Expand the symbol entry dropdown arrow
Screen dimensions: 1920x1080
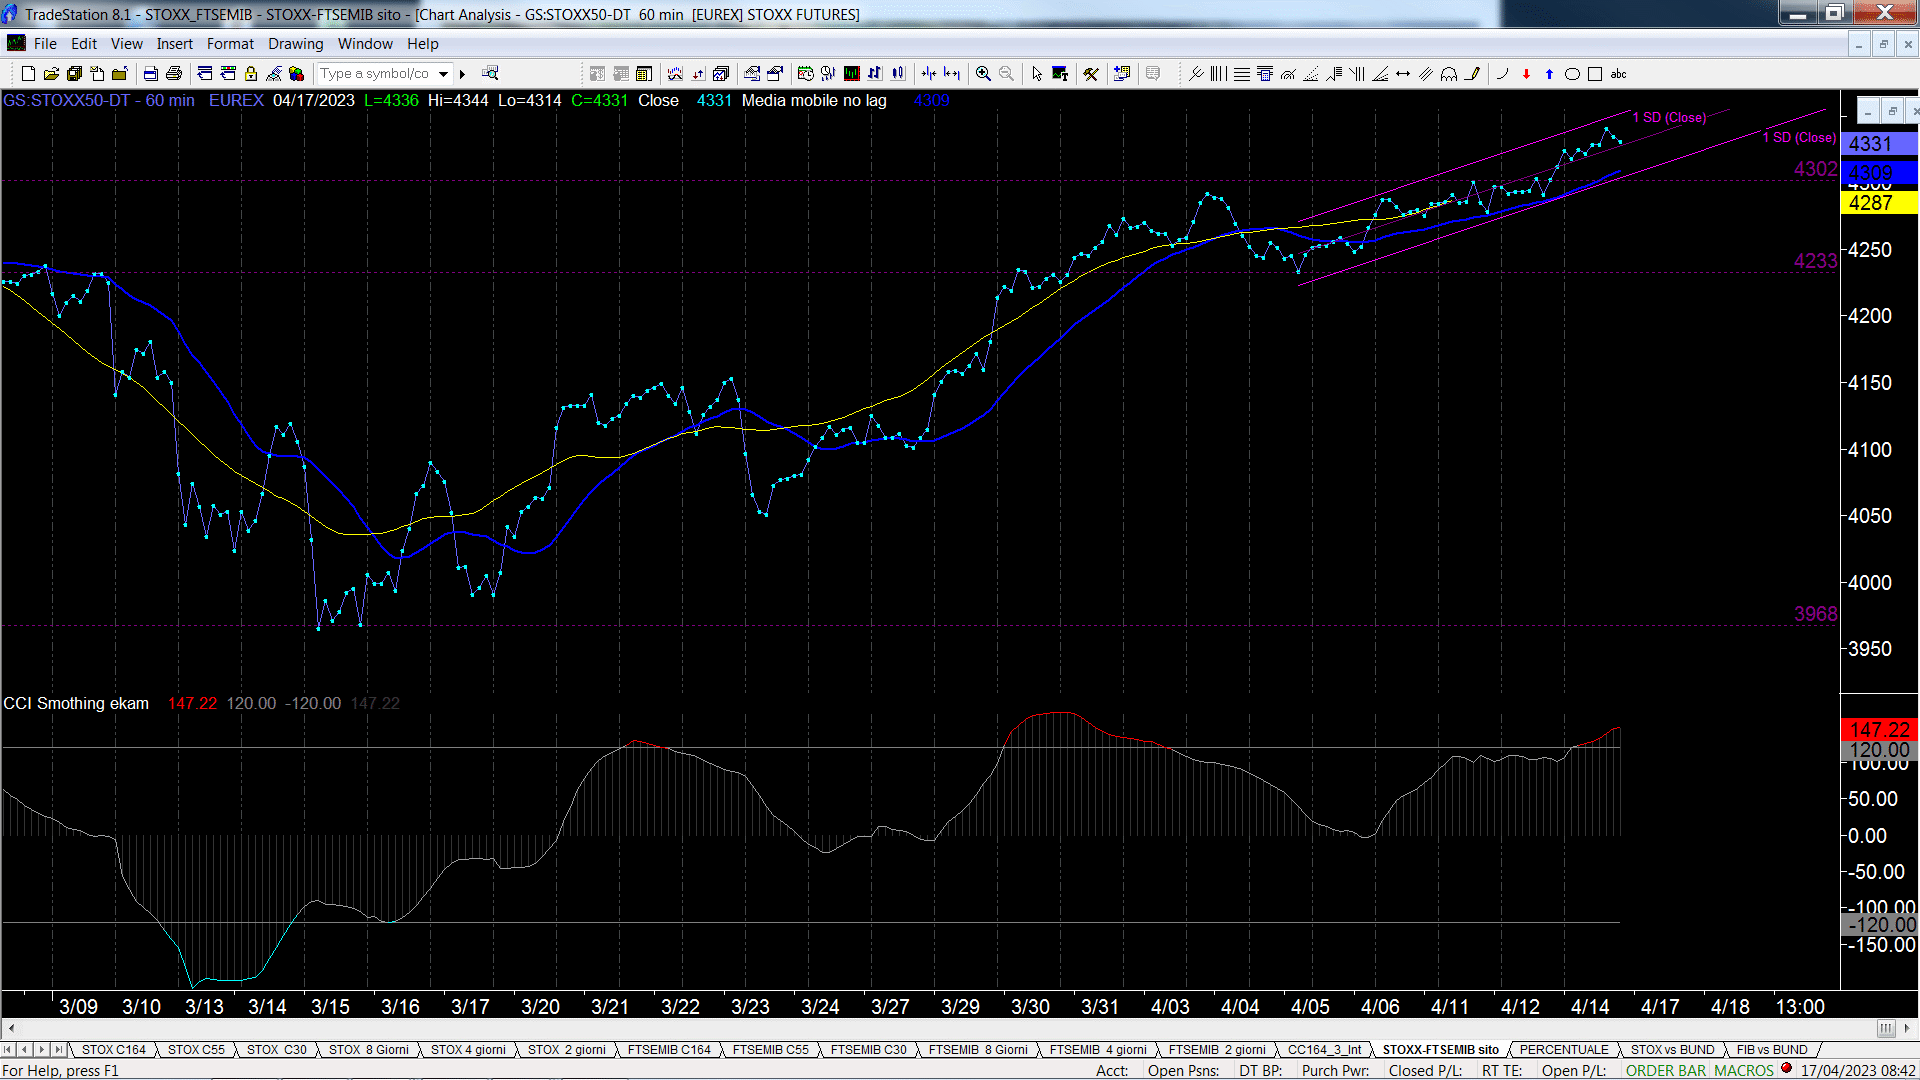pos(443,74)
